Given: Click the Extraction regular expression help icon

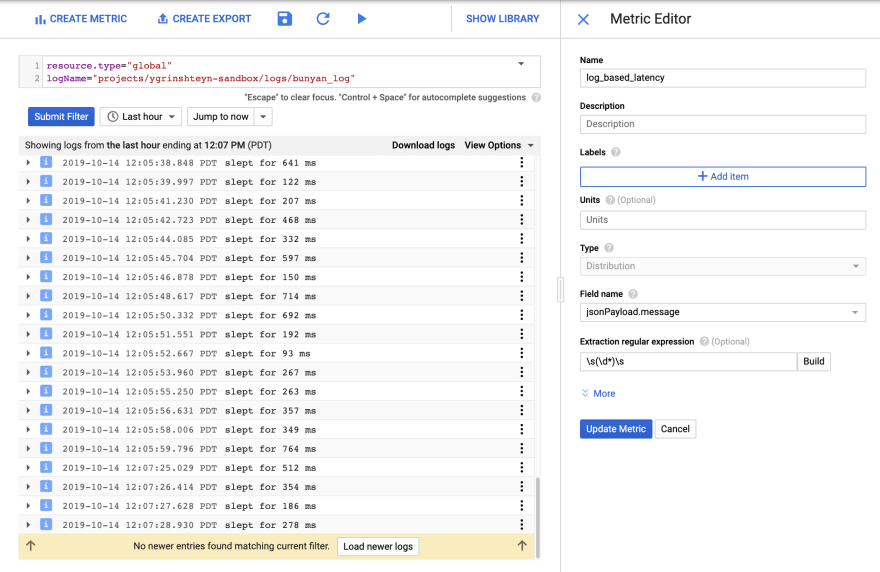Looking at the screenshot, I should (704, 341).
